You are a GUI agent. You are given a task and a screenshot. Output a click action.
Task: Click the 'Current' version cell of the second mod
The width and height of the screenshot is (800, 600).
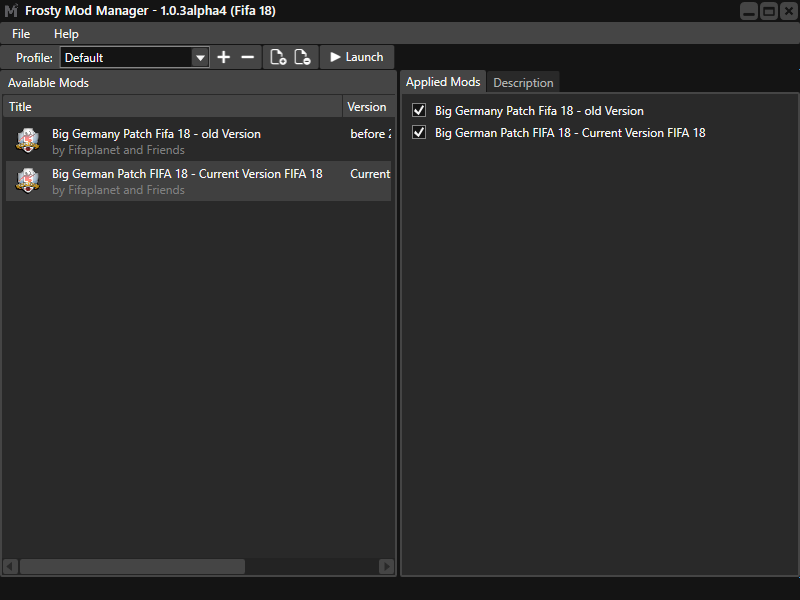pos(370,174)
